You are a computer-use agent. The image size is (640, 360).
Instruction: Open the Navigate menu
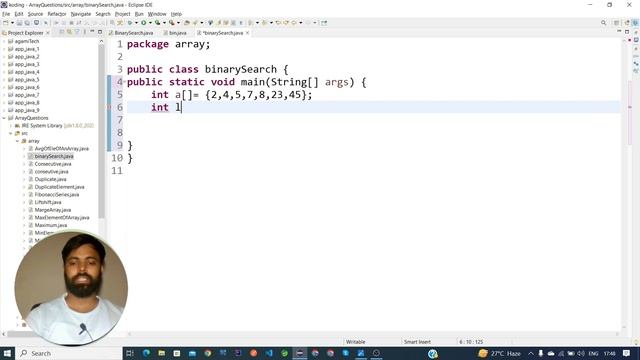(x=81, y=14)
